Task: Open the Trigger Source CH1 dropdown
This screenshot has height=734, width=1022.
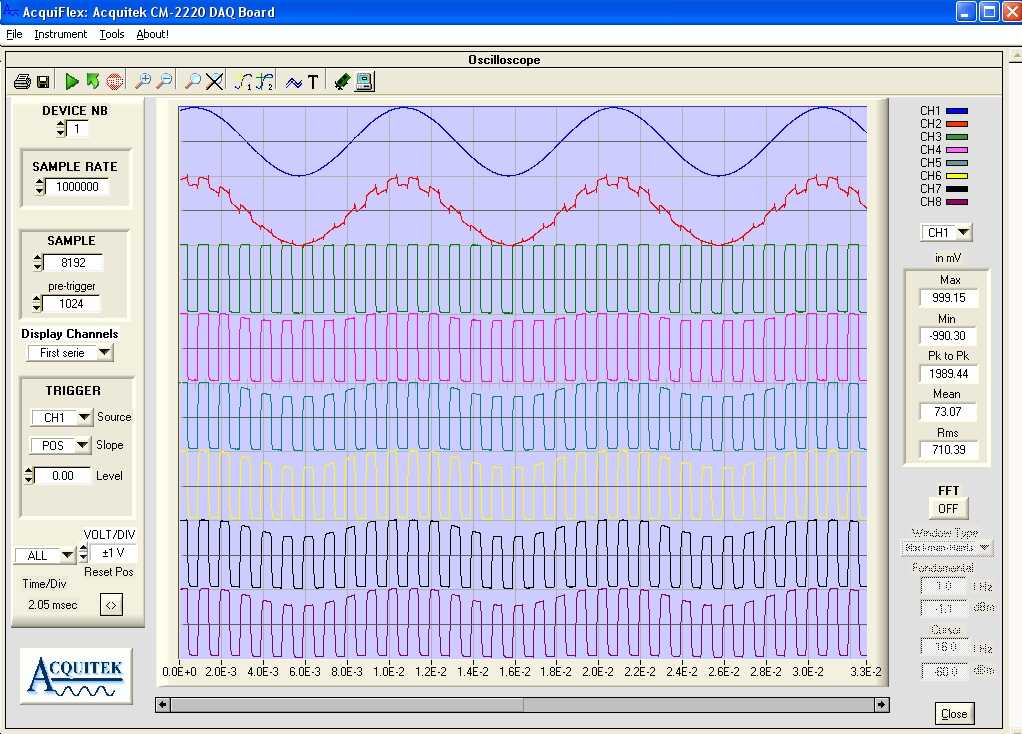Action: point(62,417)
